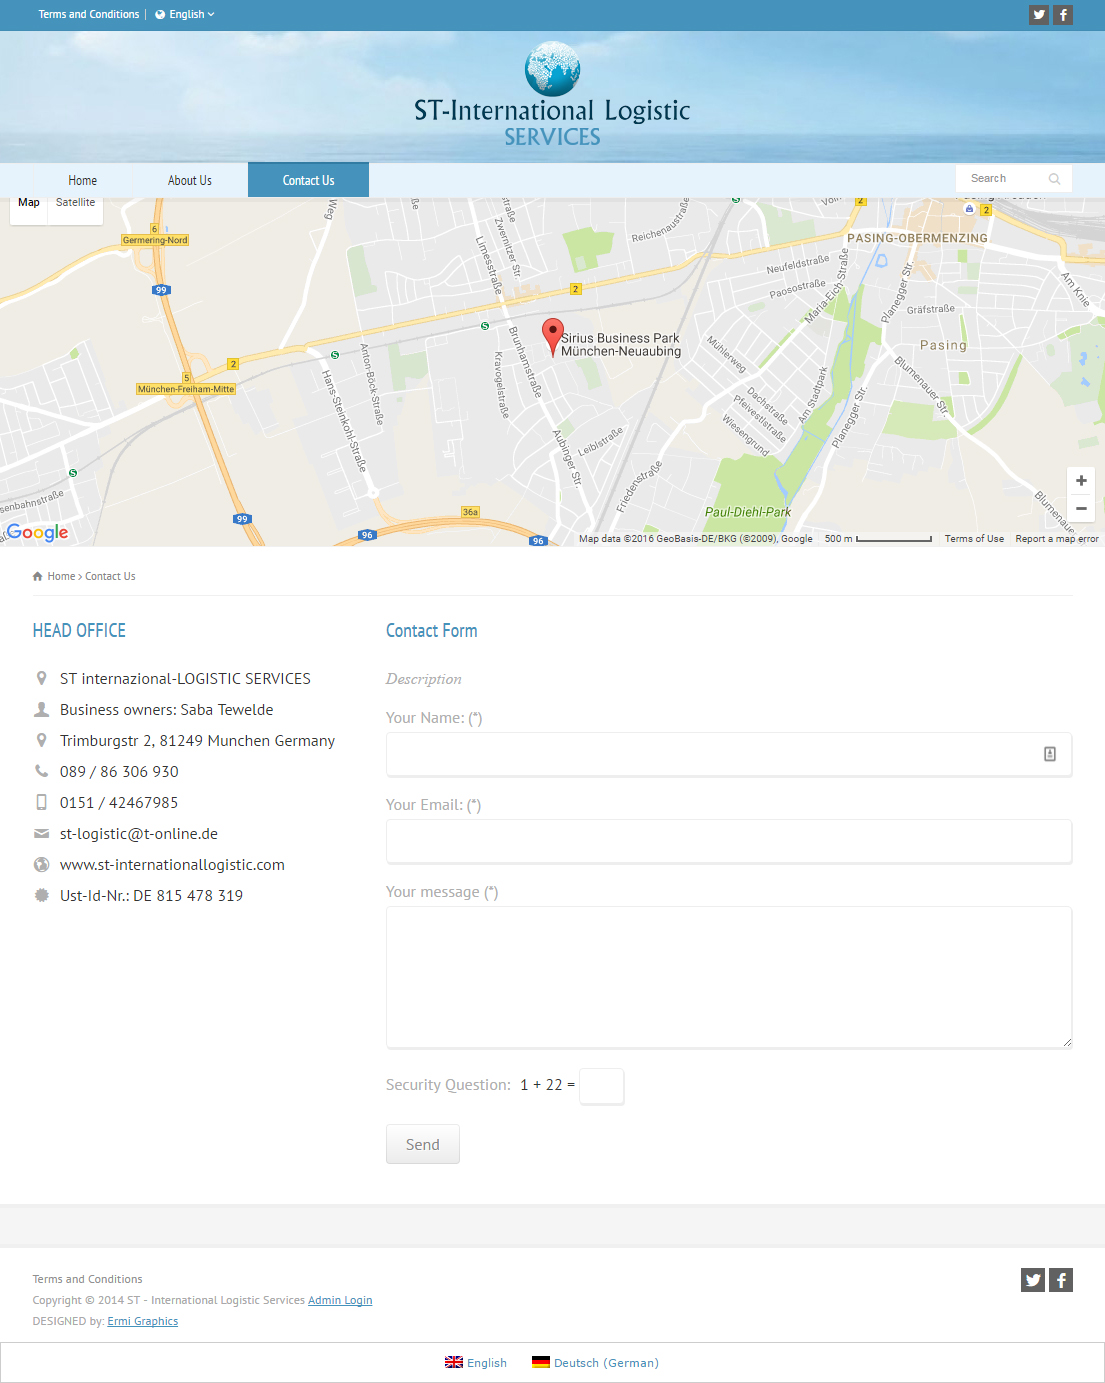Click the pin icon beside ST internazional
Image resolution: width=1105 pixels, height=1383 pixels.
[41, 678]
